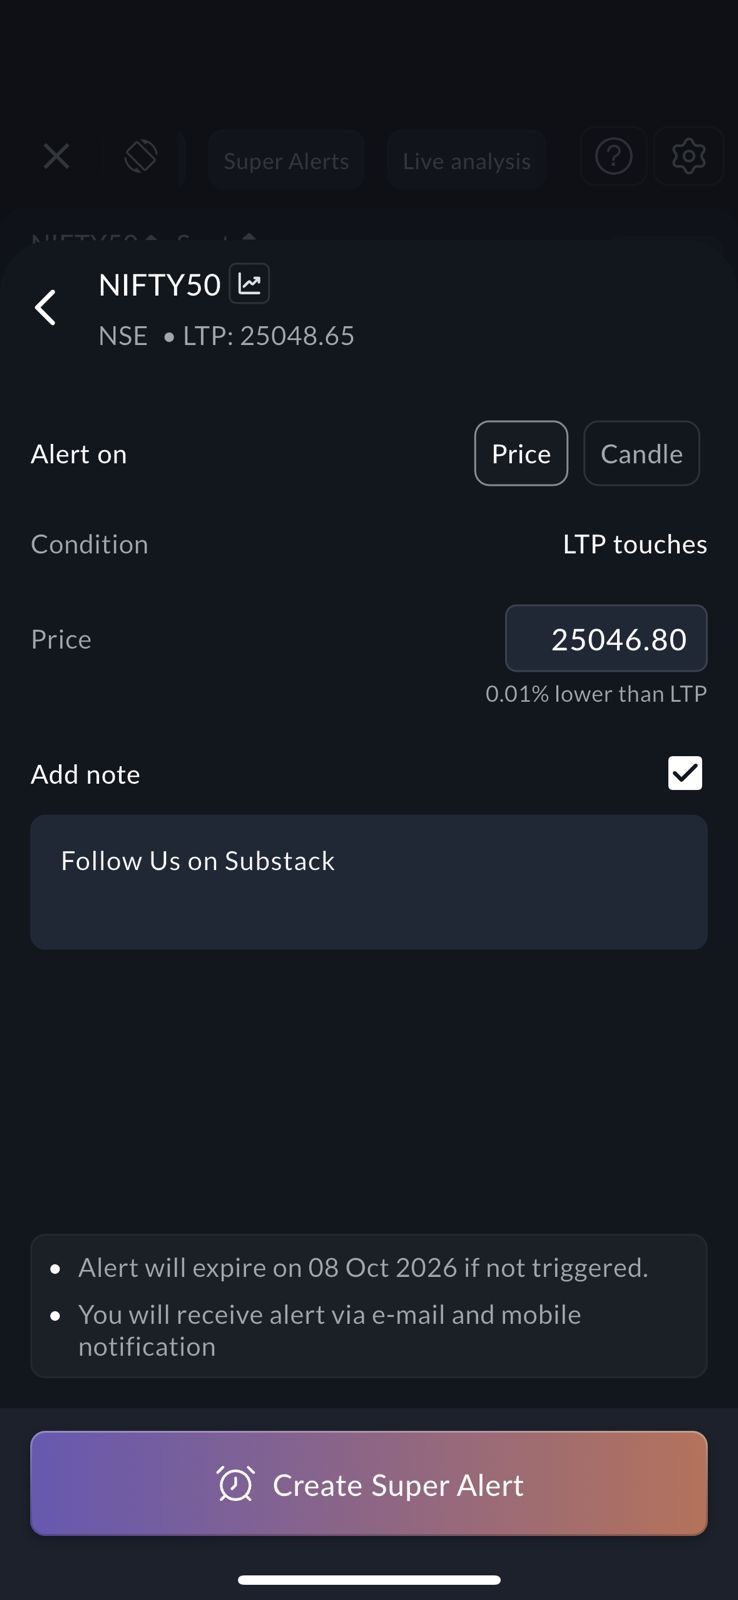Viewport: 738px width, 1600px height.
Task: Switch alert type to Candle
Action: pos(641,454)
